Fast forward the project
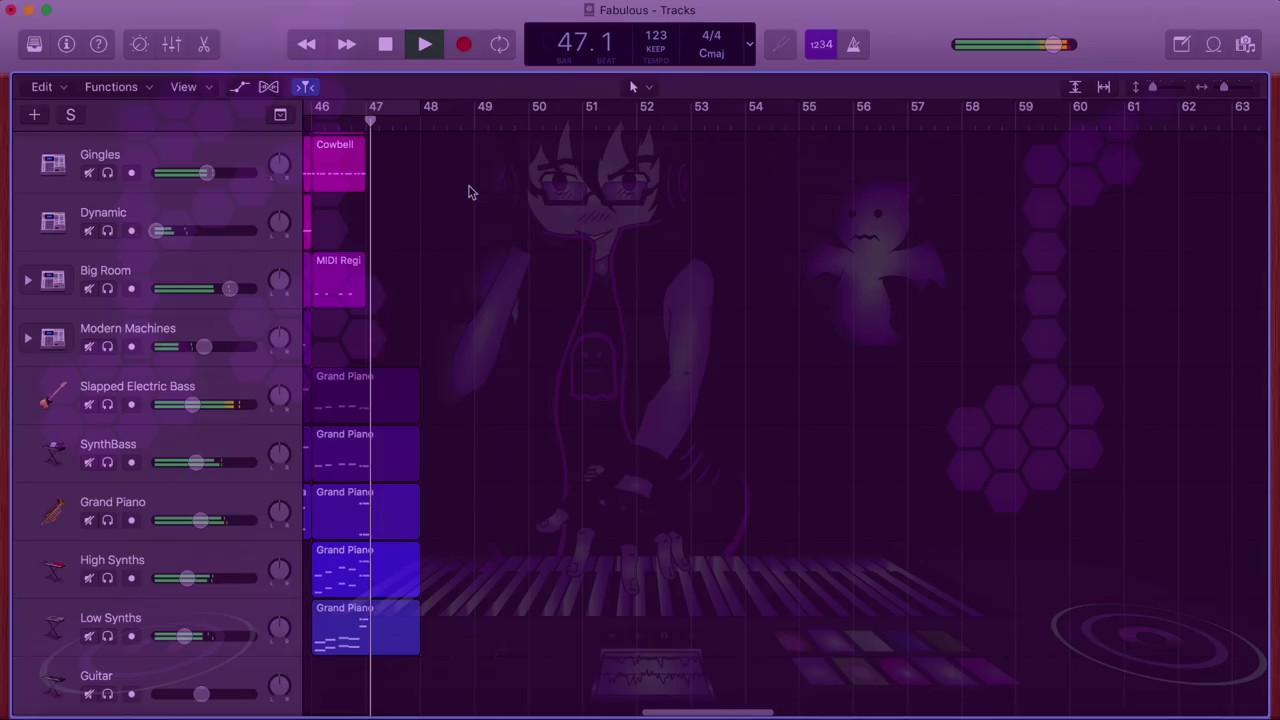The width and height of the screenshot is (1280, 720). pos(346,44)
